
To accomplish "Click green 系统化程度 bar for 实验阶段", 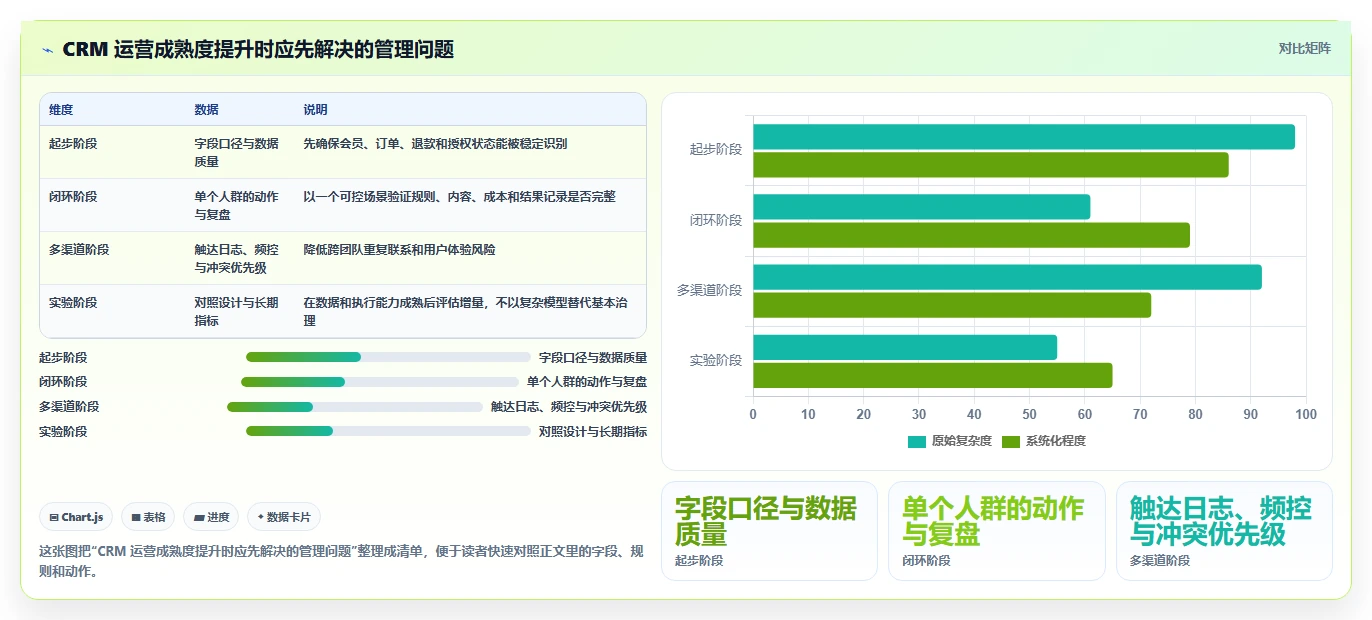I will point(932,375).
